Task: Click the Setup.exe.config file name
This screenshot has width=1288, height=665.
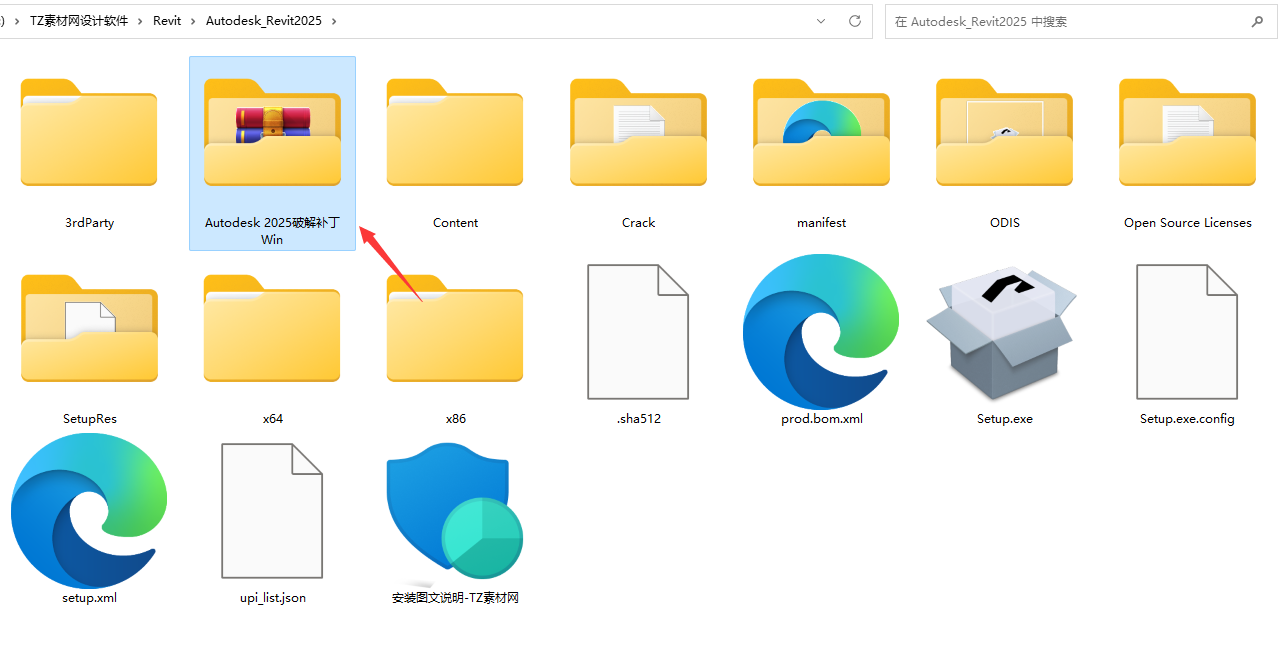Action: (1187, 419)
